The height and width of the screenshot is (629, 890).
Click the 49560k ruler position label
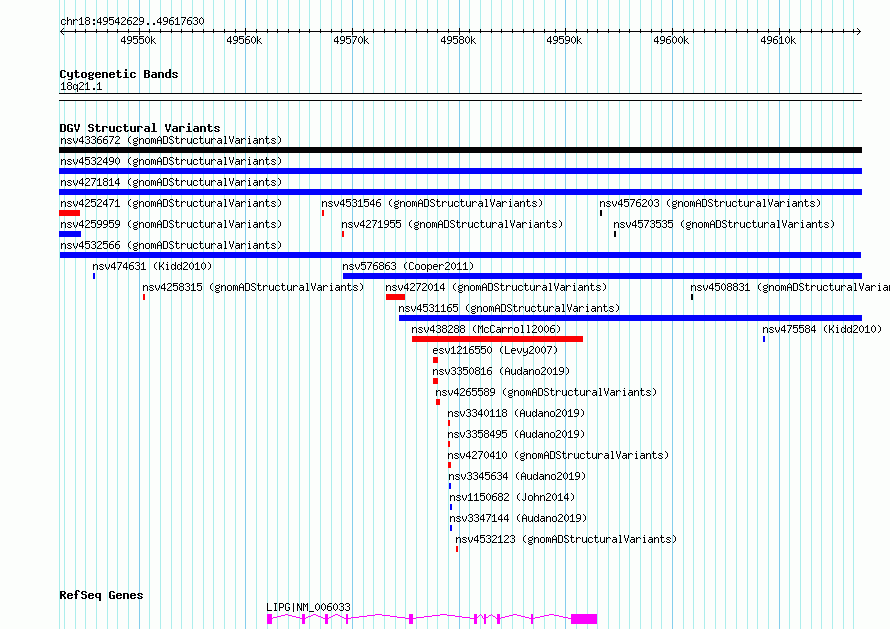point(244,40)
